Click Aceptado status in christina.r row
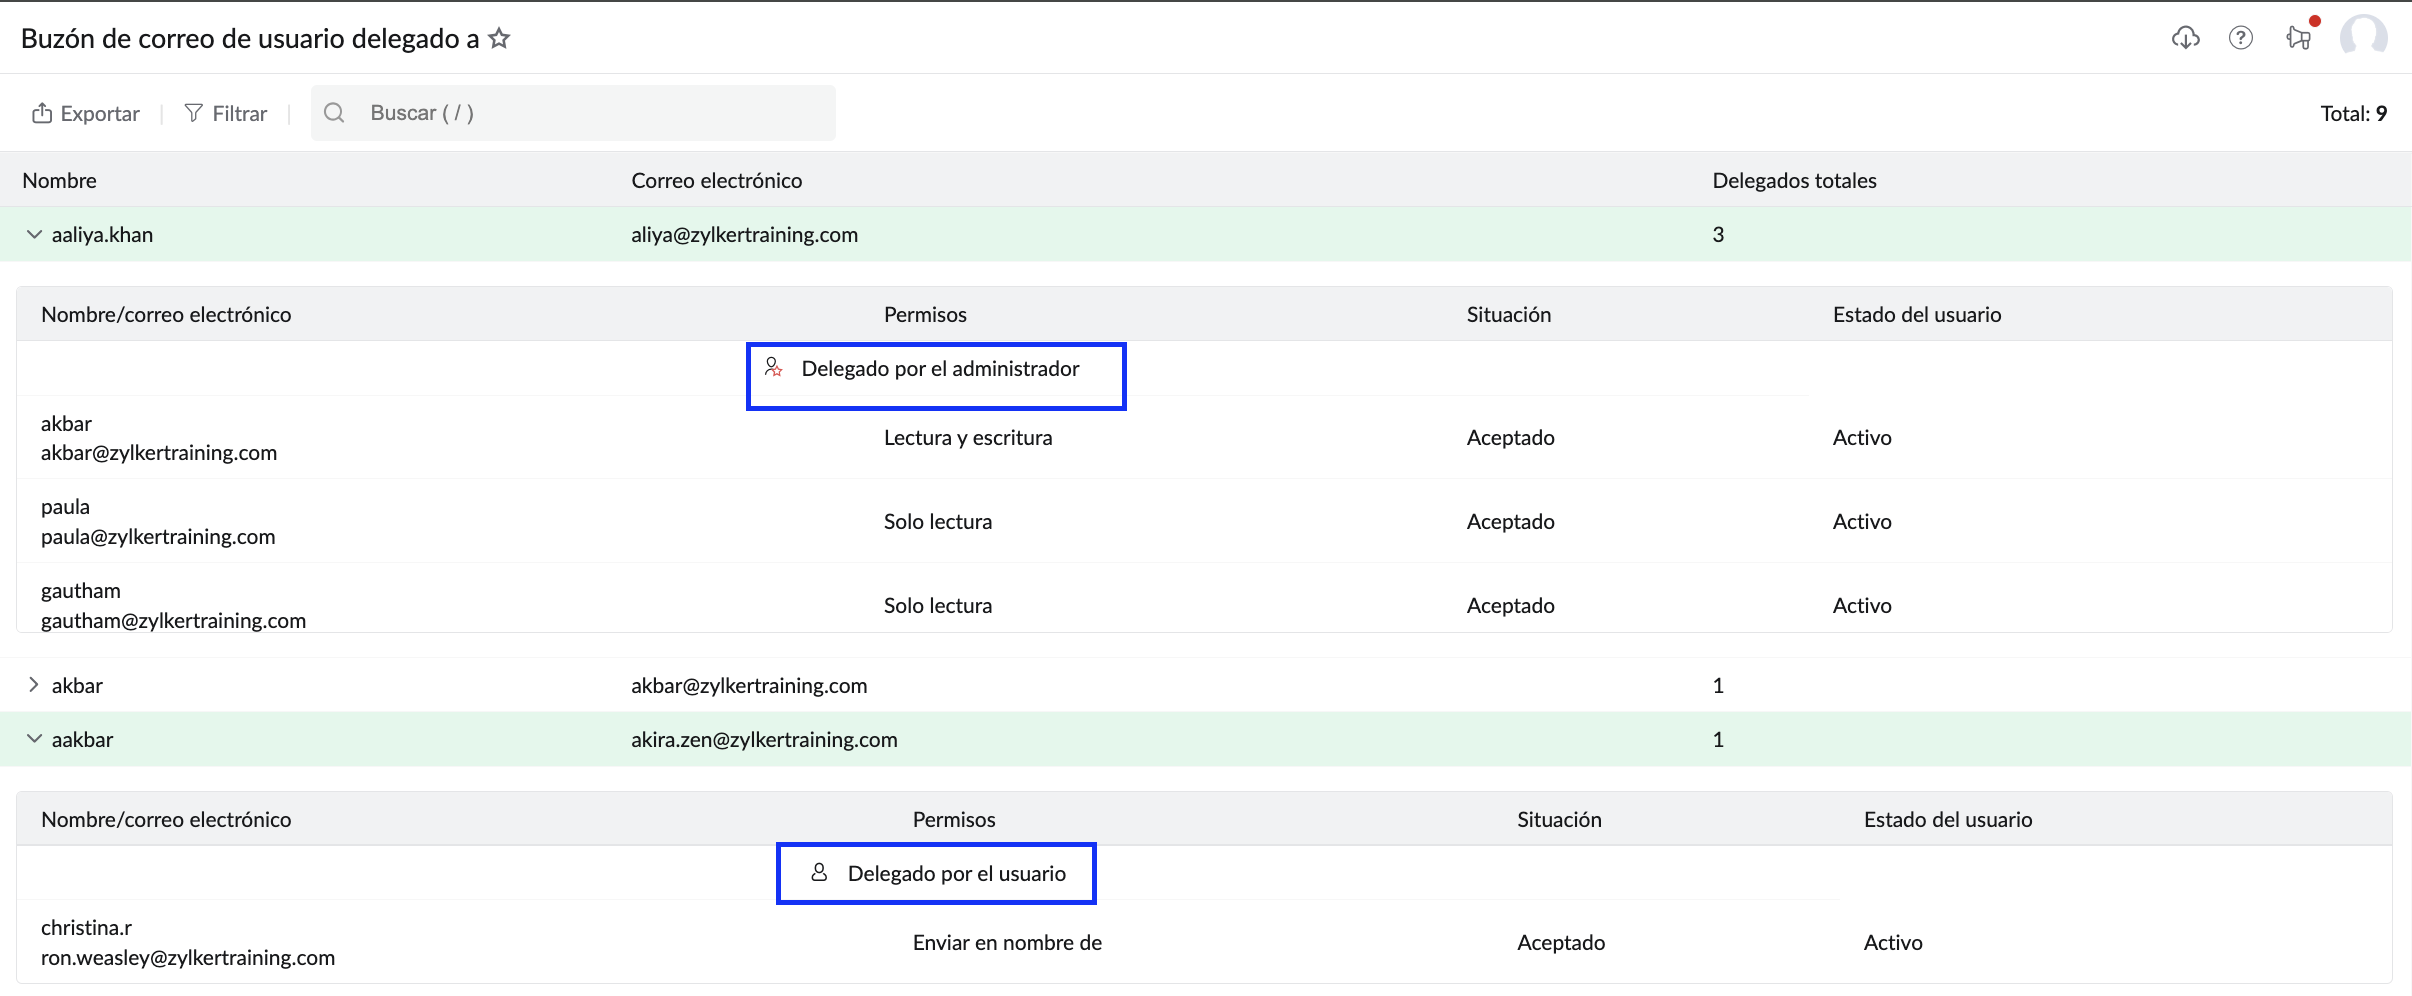The image size is (2412, 996). 1561,943
